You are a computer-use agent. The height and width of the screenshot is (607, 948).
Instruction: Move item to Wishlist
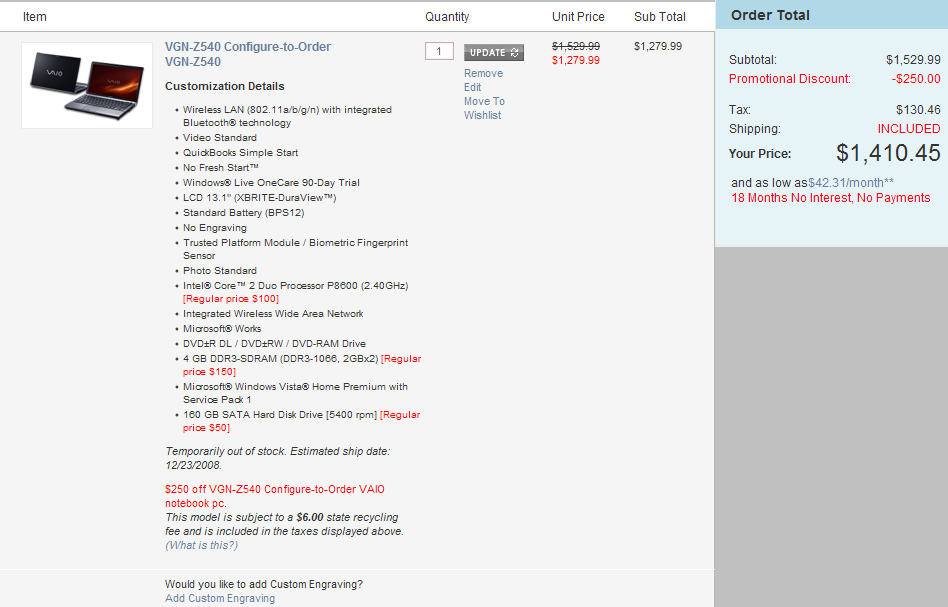(484, 108)
